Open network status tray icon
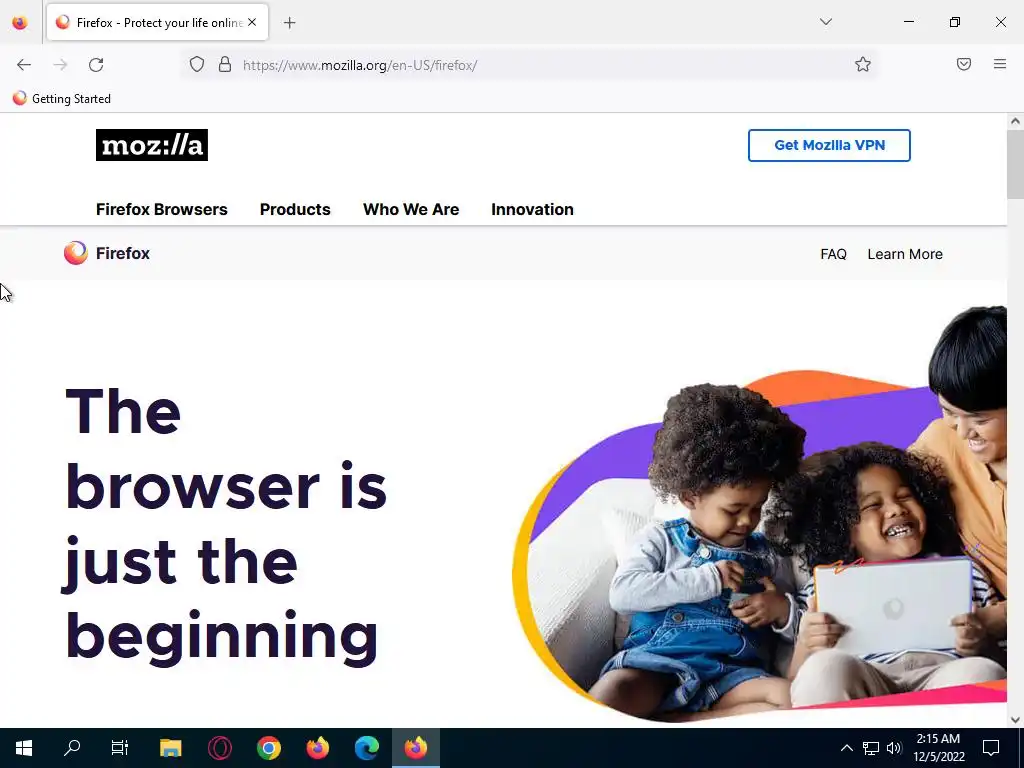1024x768 pixels. coord(871,748)
